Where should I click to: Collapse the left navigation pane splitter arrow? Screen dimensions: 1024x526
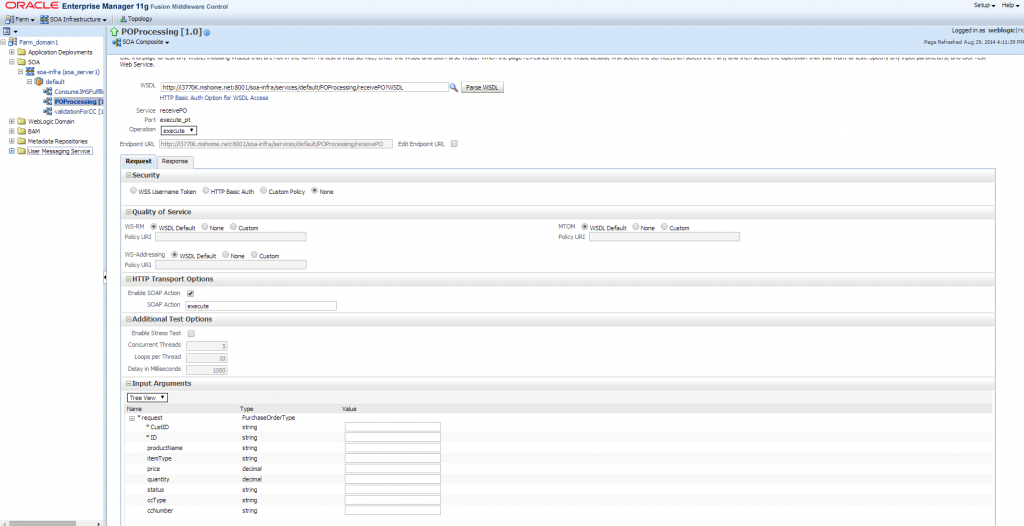coord(104,278)
